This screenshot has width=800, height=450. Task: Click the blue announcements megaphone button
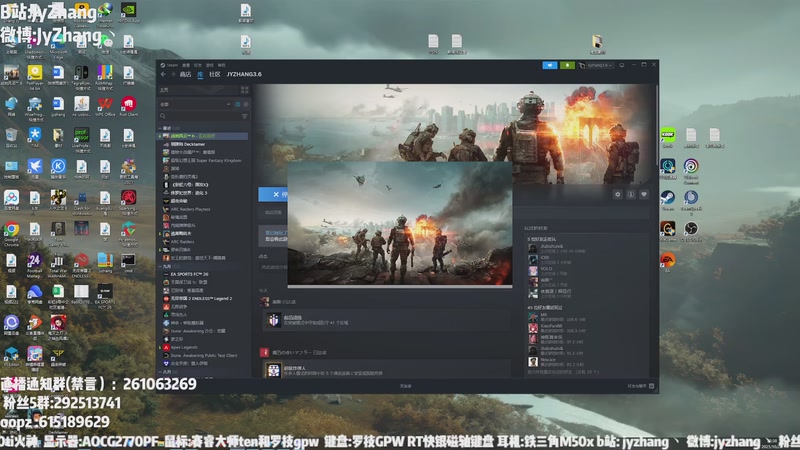coord(549,65)
